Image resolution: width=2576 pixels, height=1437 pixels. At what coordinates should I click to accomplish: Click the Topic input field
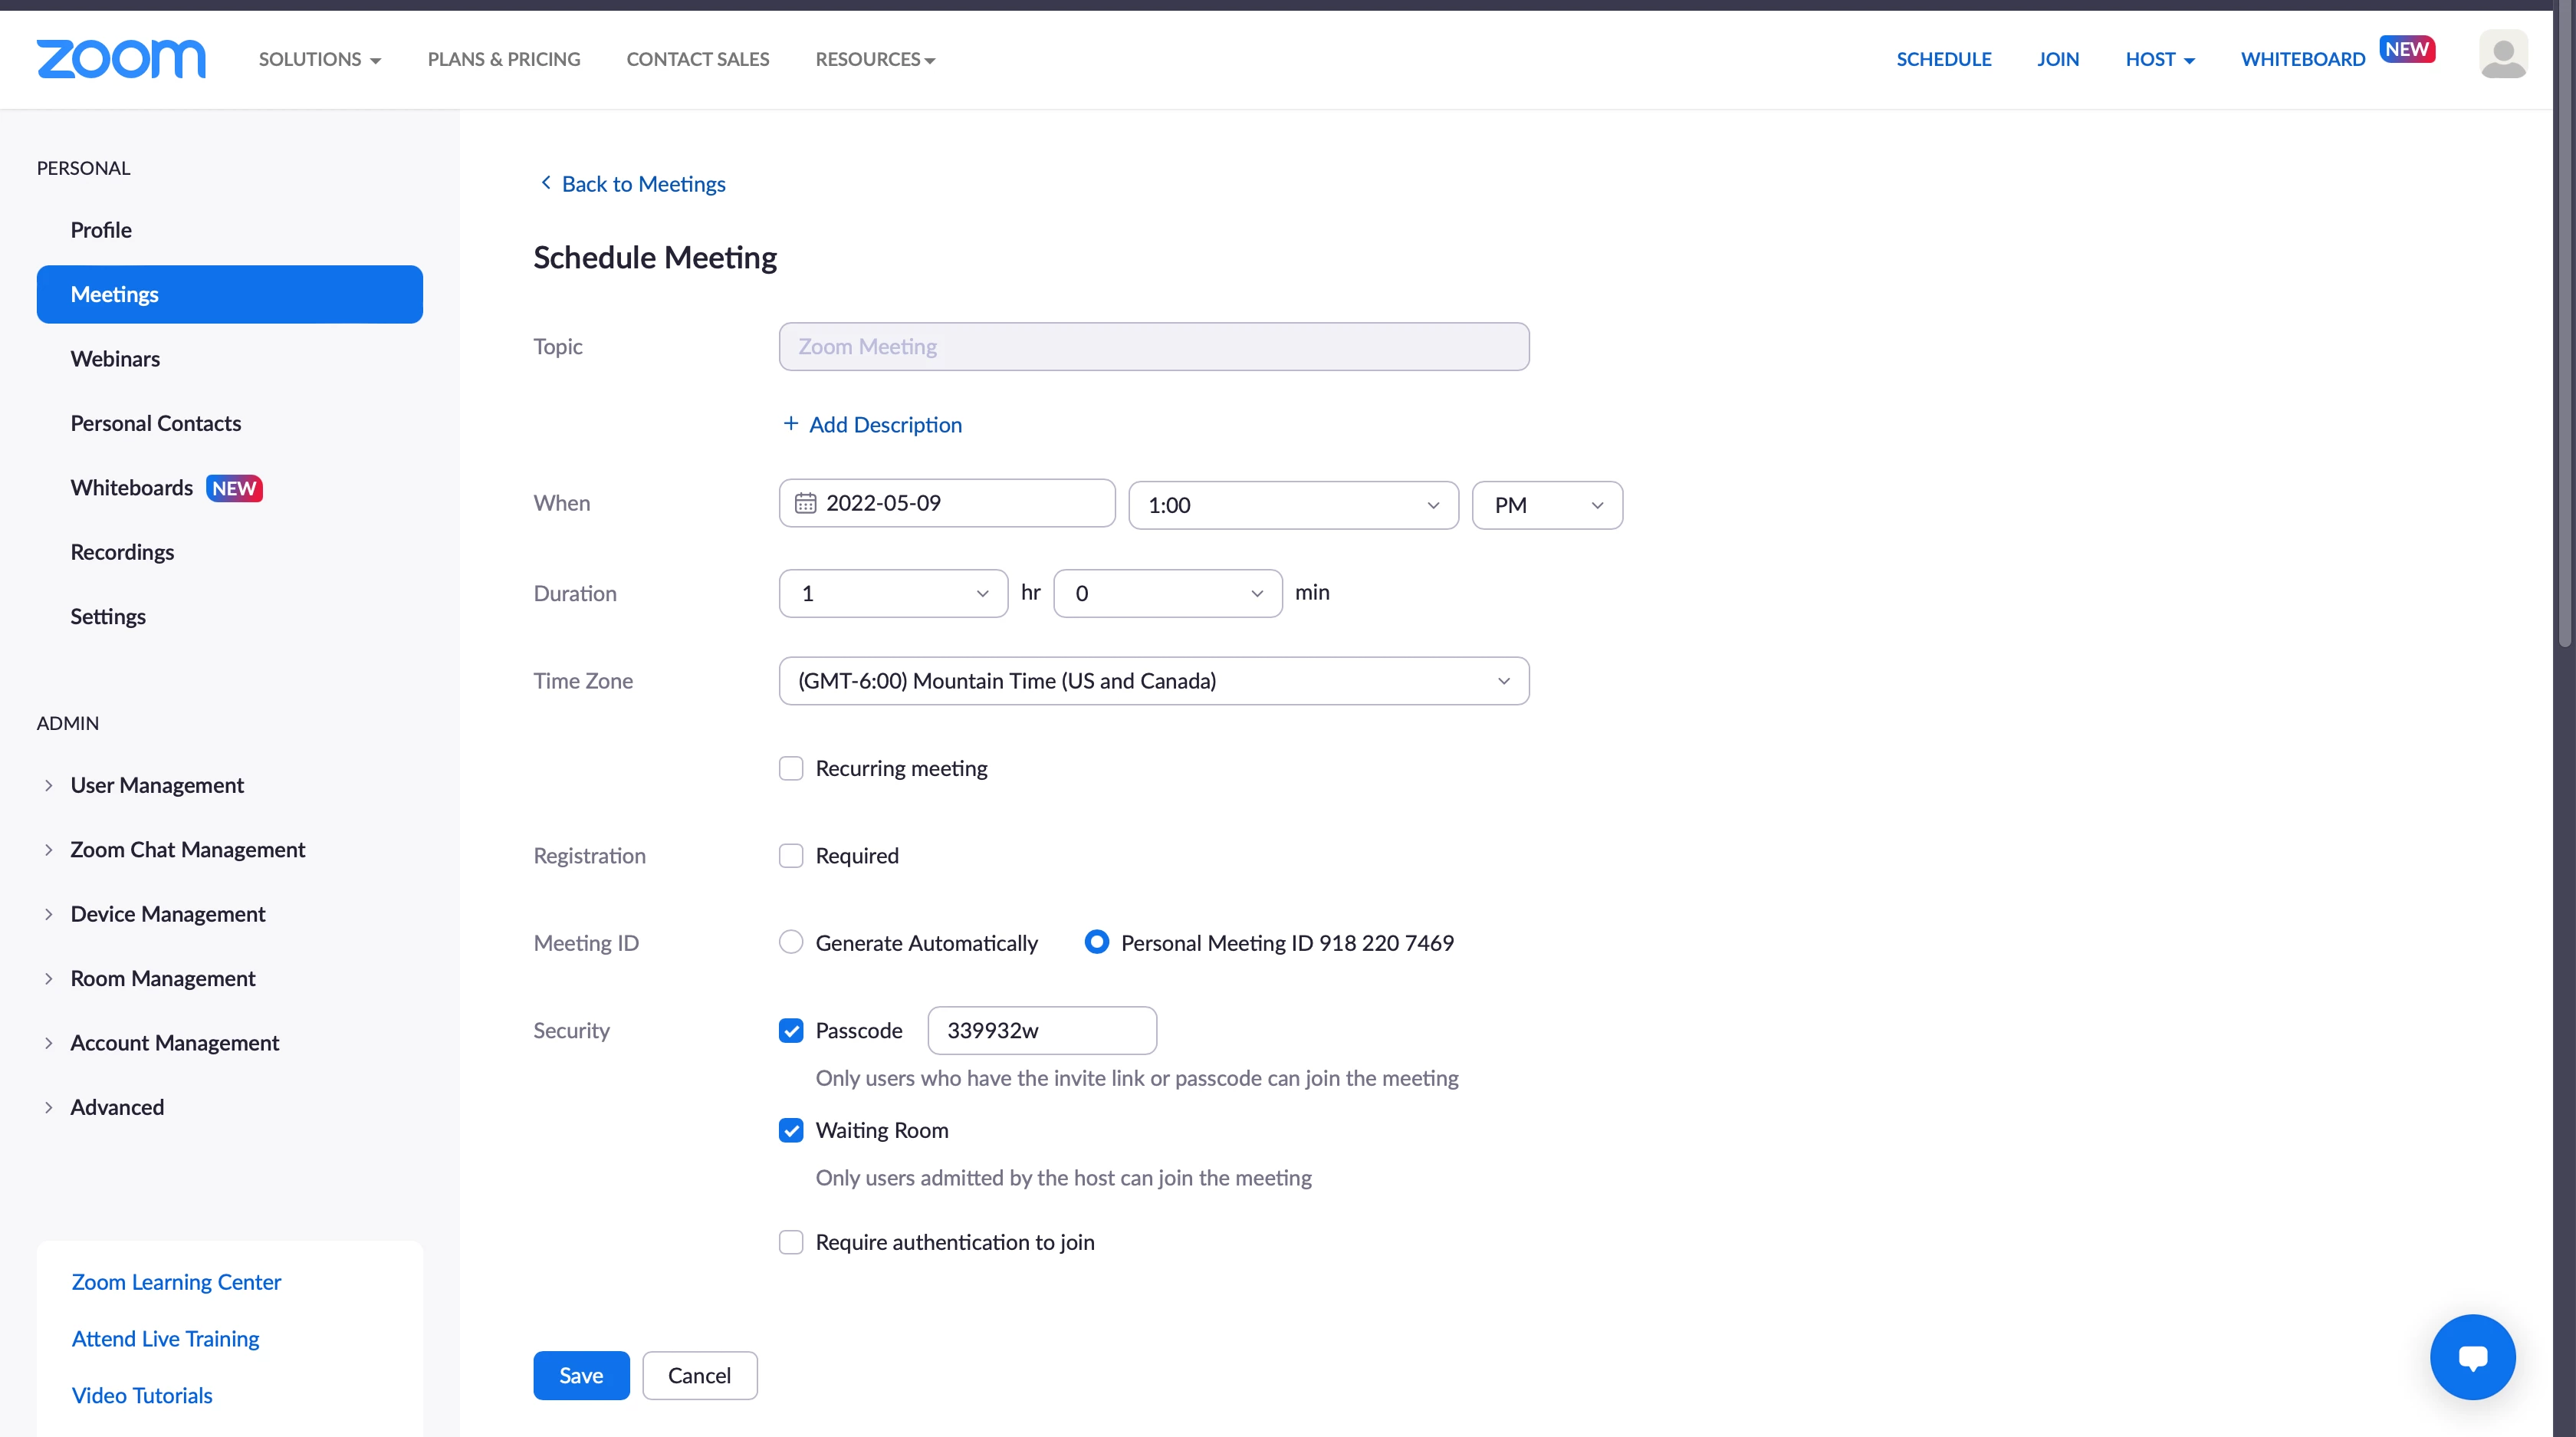point(1153,346)
